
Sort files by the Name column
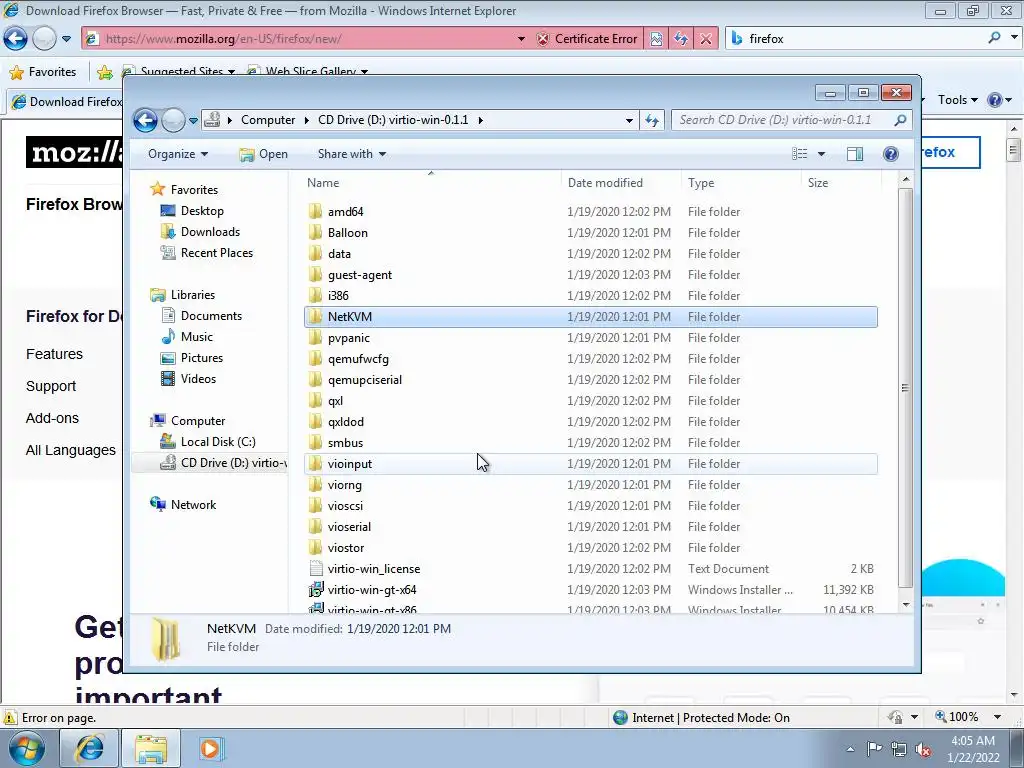323,183
